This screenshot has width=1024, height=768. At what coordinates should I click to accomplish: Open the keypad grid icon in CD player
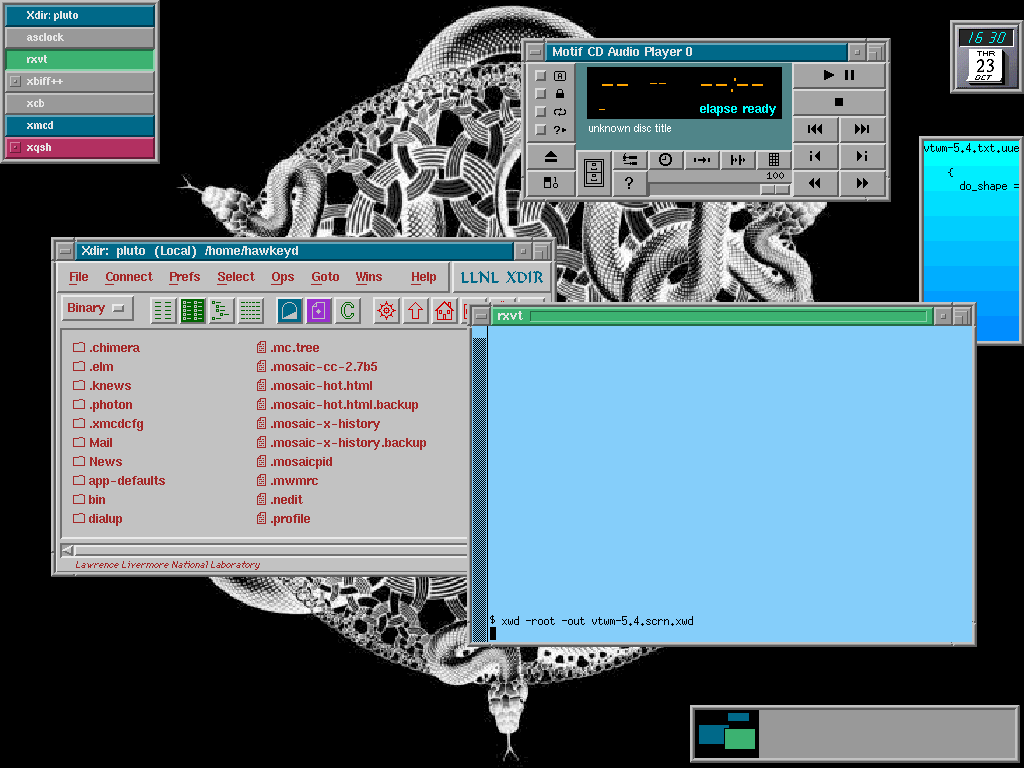pos(774,160)
